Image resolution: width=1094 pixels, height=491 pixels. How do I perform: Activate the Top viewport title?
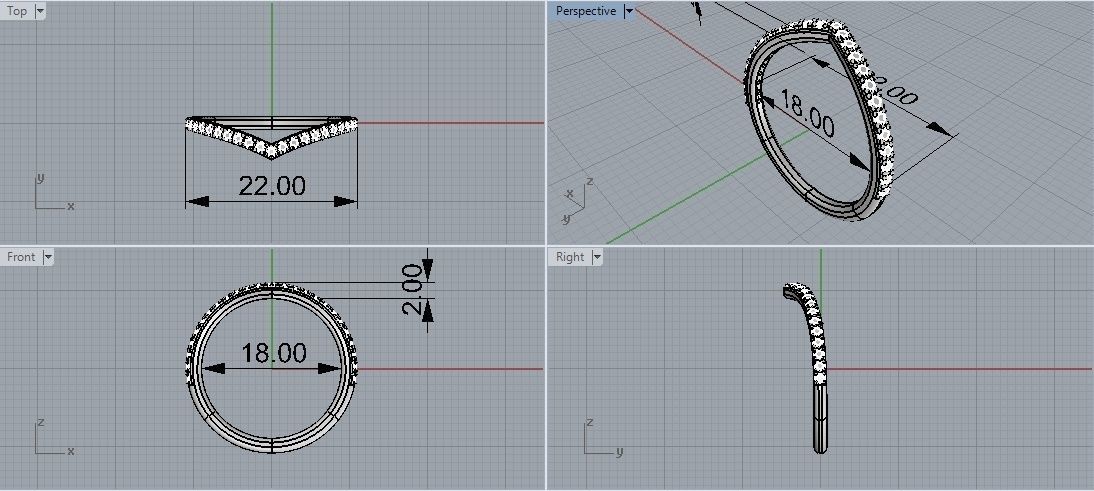[x=17, y=11]
